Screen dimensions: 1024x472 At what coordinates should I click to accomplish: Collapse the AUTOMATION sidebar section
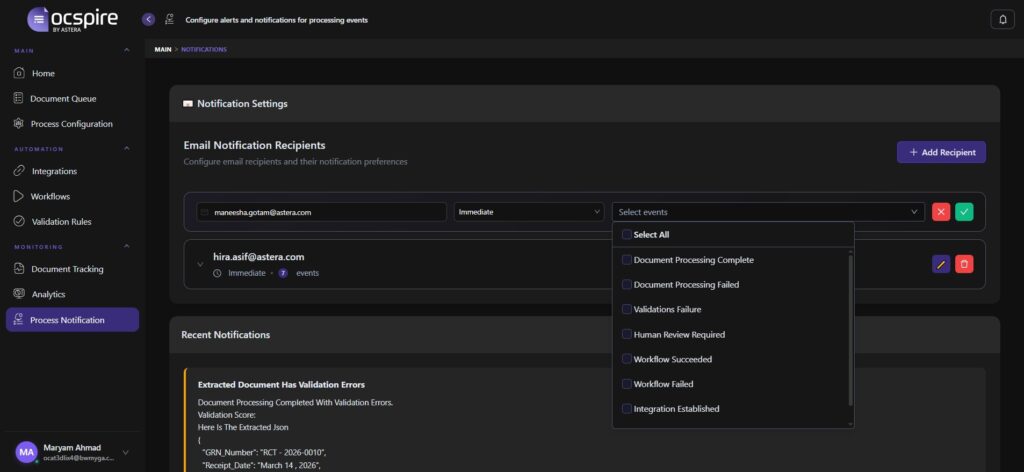coord(127,148)
